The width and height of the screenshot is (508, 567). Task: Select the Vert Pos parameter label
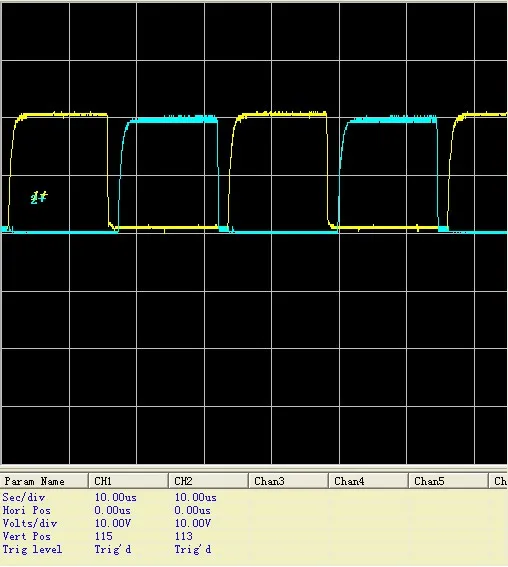[x=26, y=537]
